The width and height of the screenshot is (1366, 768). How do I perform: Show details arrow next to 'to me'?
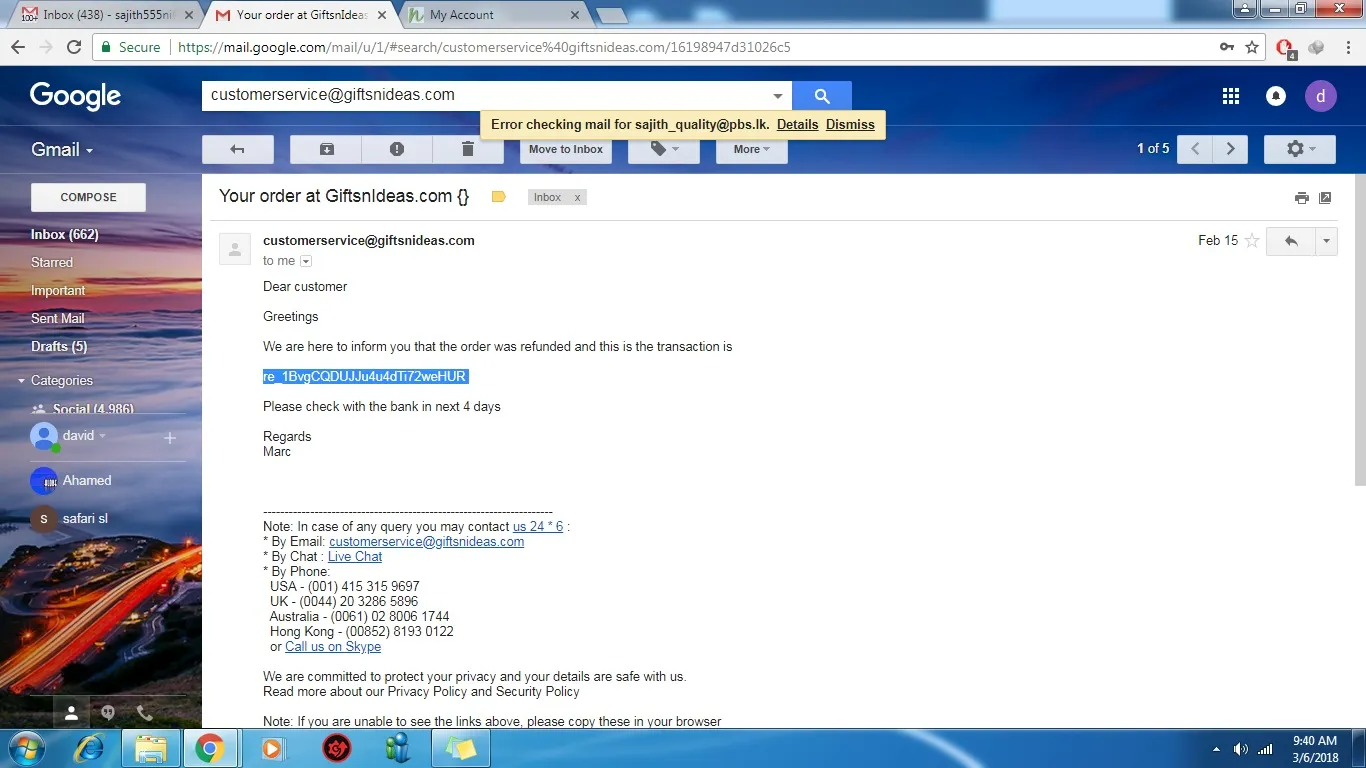point(306,261)
